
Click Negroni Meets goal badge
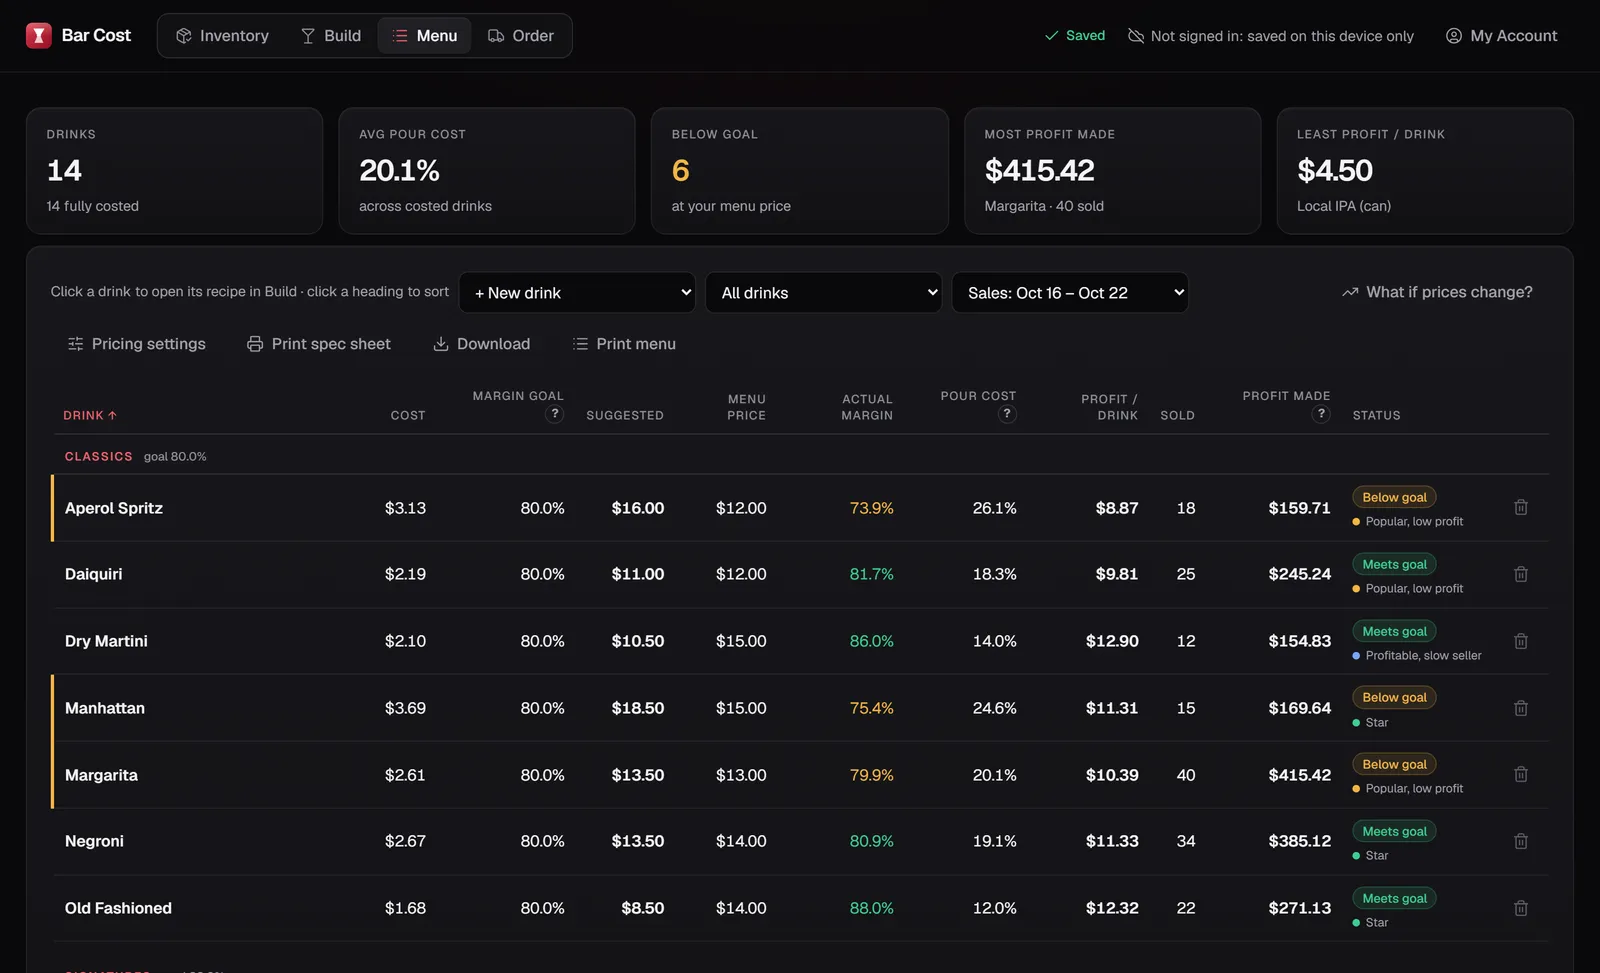coord(1394,831)
